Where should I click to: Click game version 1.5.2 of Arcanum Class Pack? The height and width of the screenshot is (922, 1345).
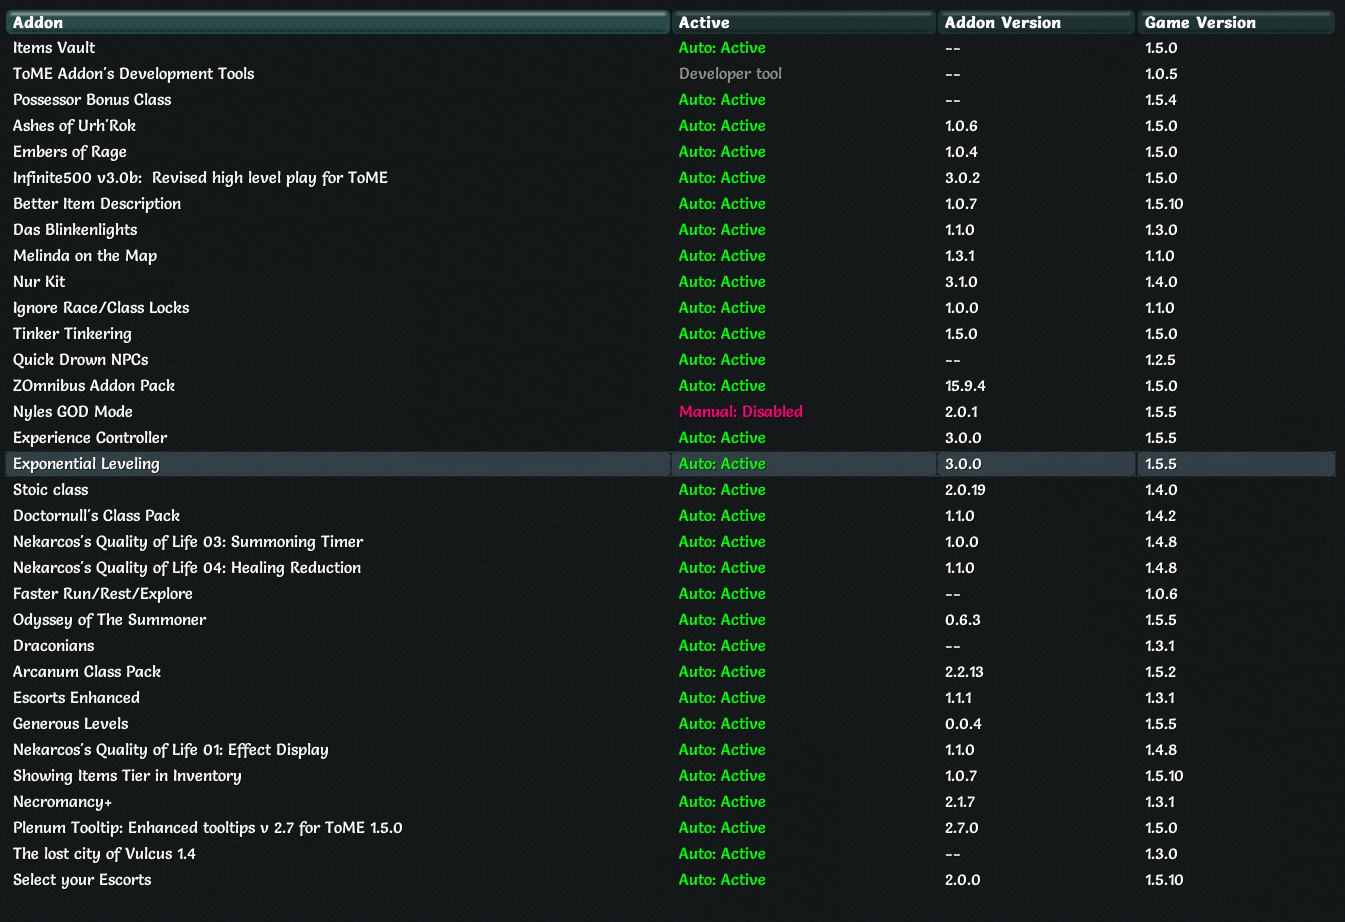[1160, 672]
